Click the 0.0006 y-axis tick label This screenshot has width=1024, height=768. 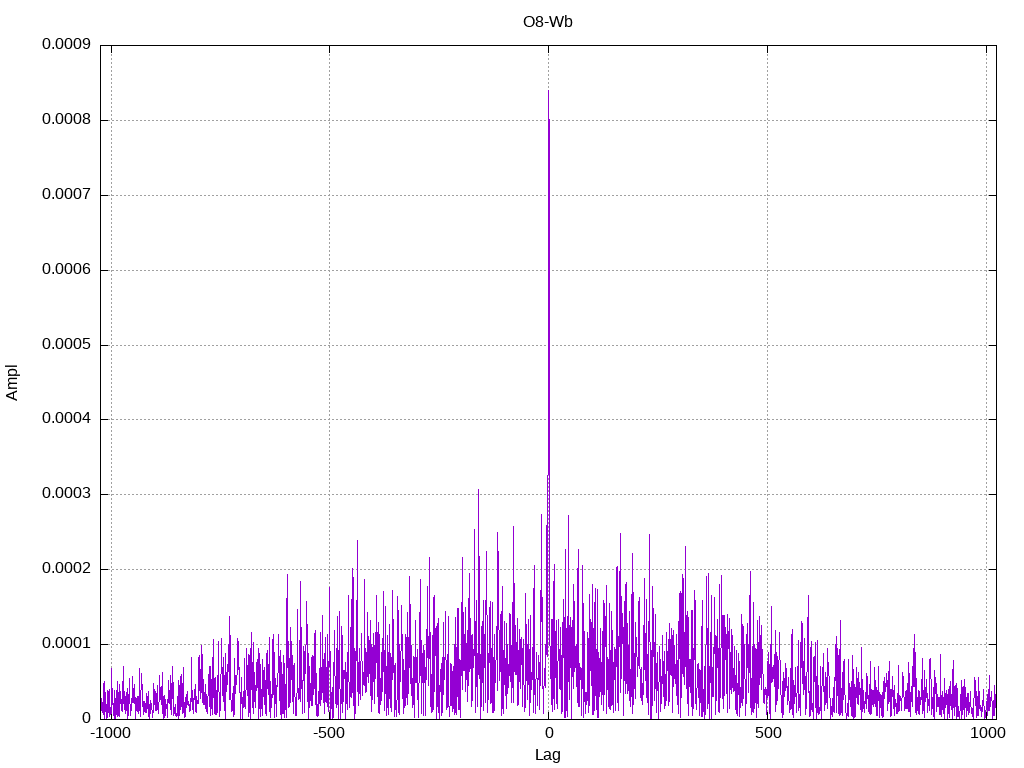tap(66, 270)
